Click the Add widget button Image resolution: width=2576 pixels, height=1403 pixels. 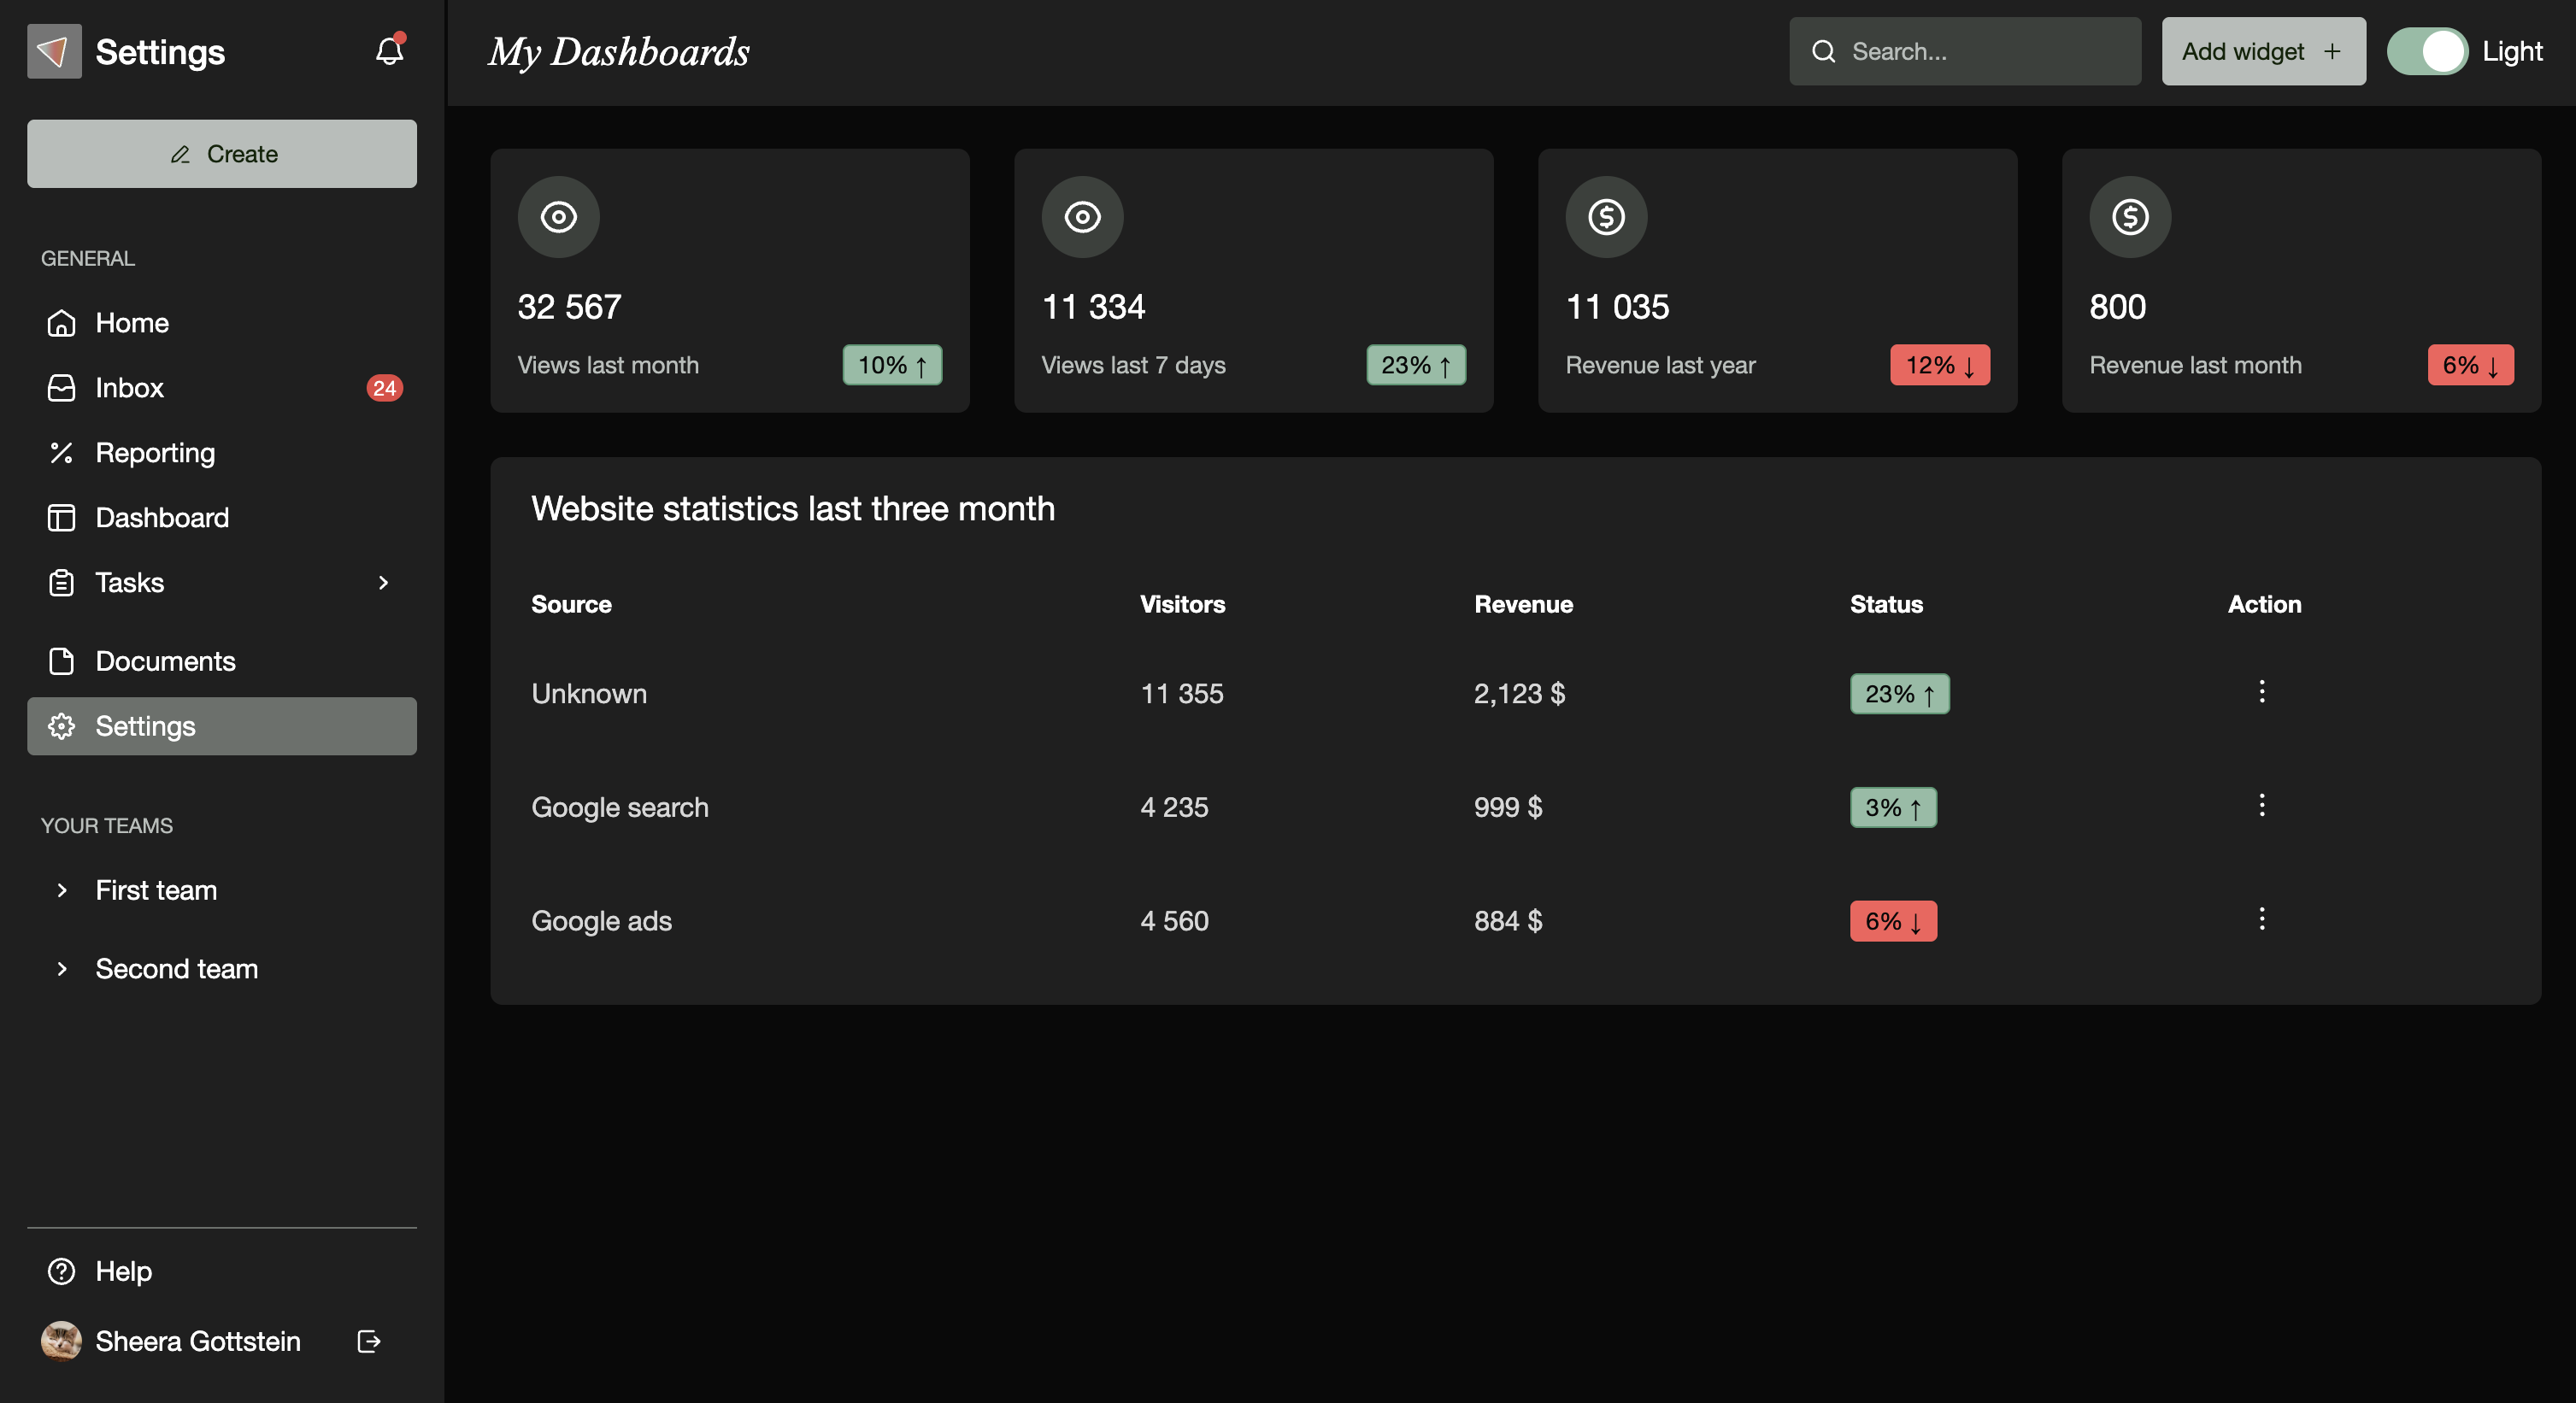tap(2263, 51)
